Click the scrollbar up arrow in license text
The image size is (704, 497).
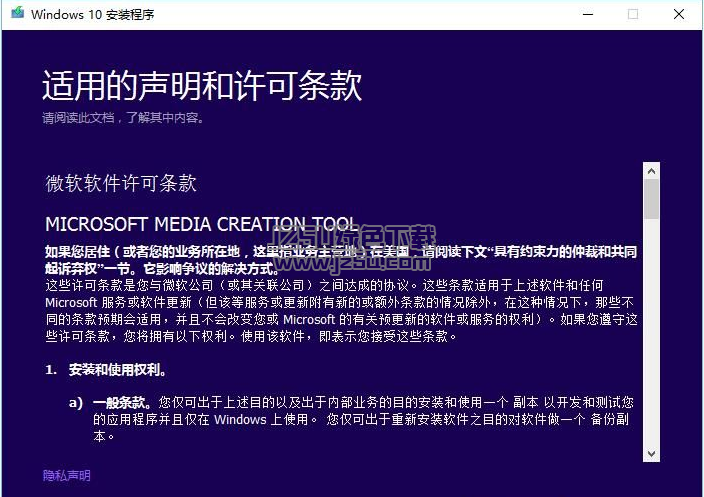651,171
